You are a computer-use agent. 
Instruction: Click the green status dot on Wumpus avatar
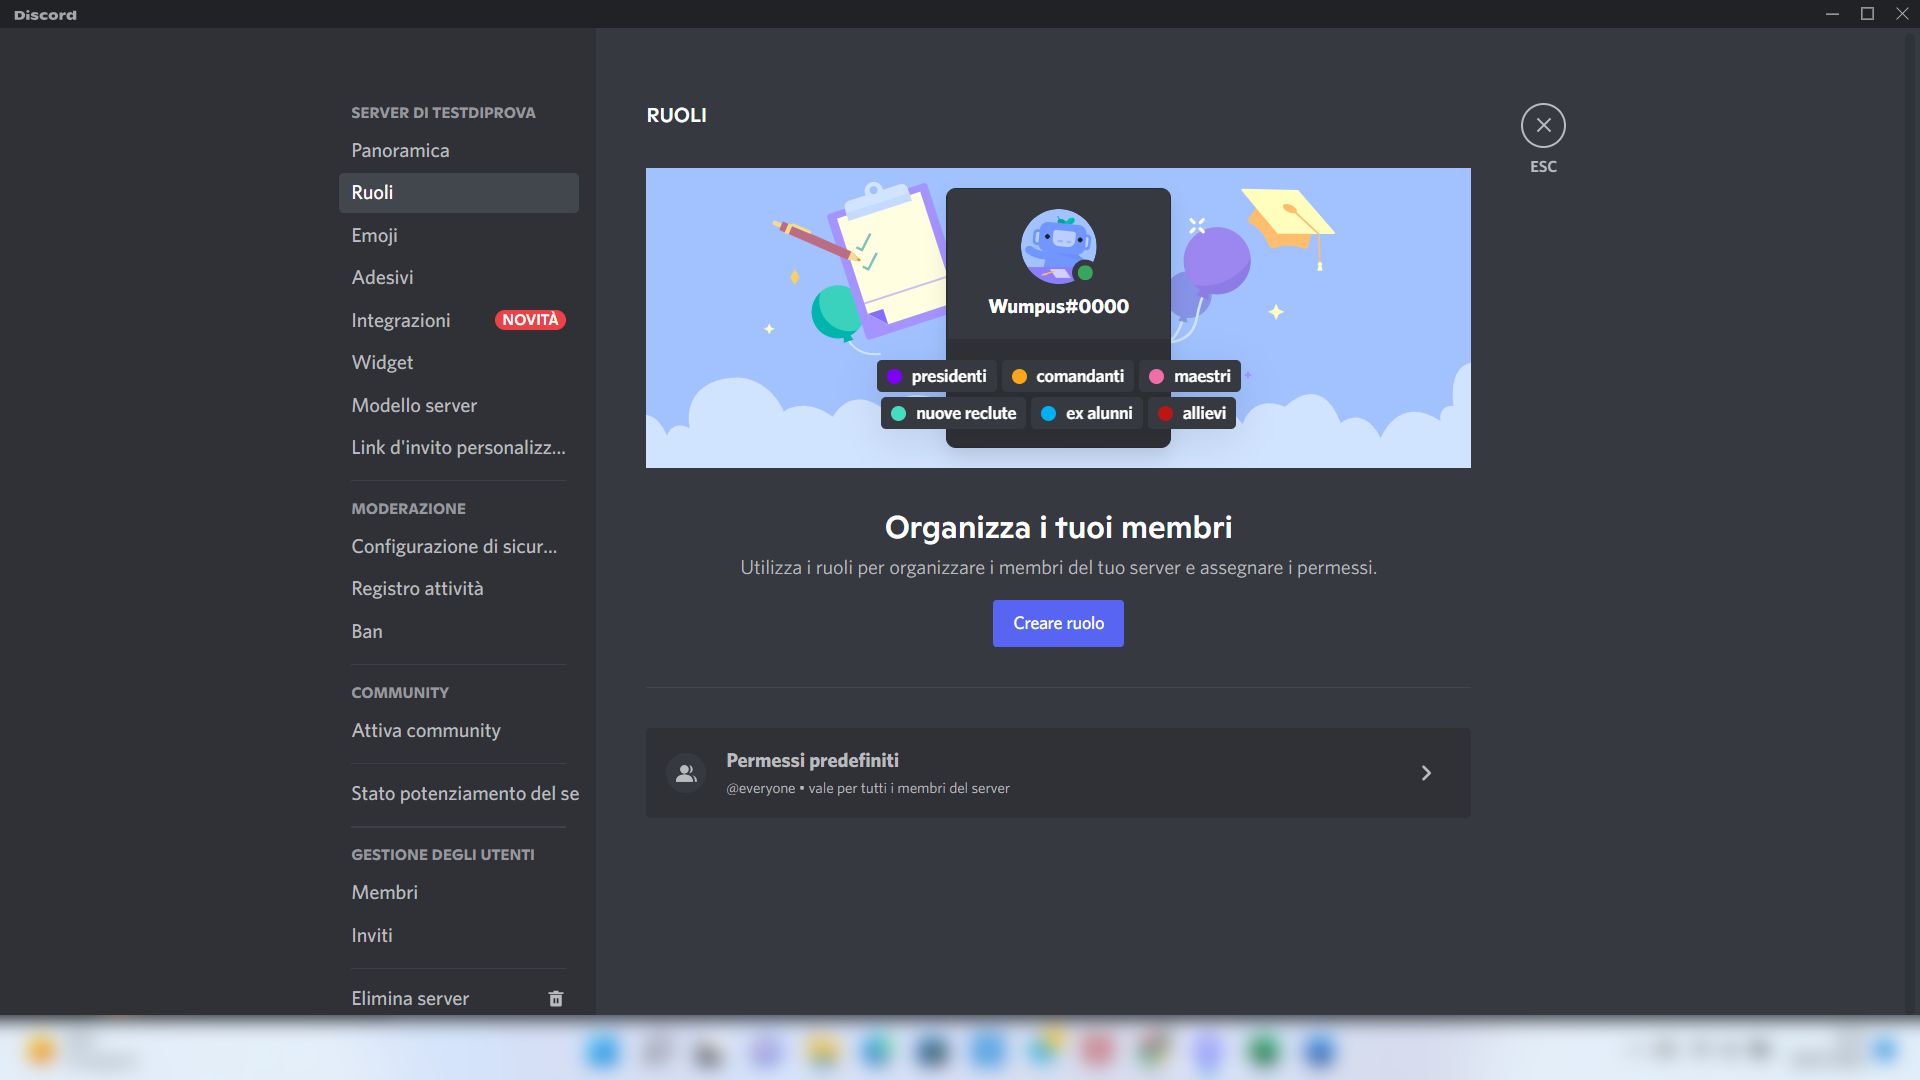pyautogui.click(x=1086, y=271)
